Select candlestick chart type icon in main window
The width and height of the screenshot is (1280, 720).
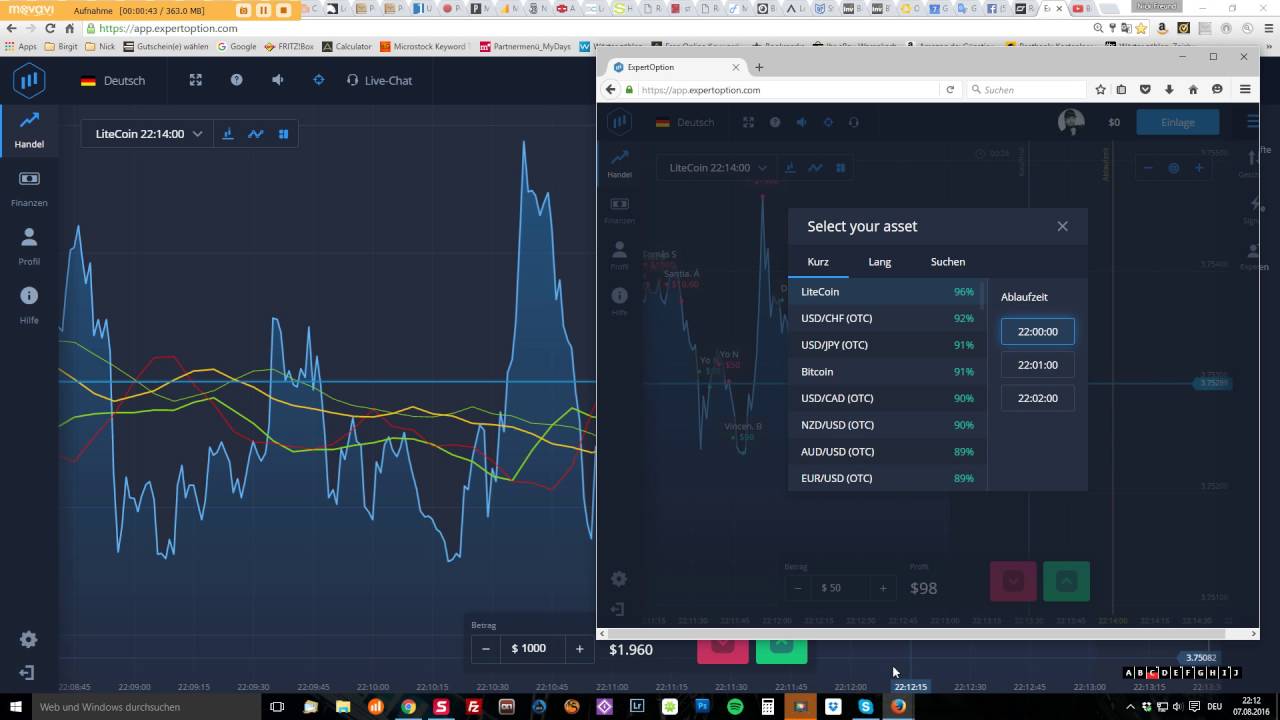point(228,134)
